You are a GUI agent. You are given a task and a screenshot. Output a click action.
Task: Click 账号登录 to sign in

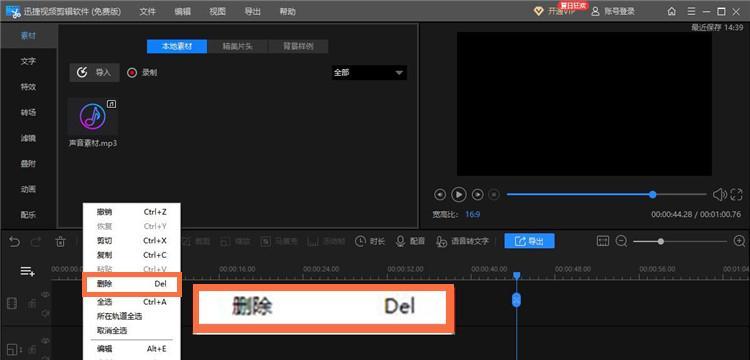(614, 11)
